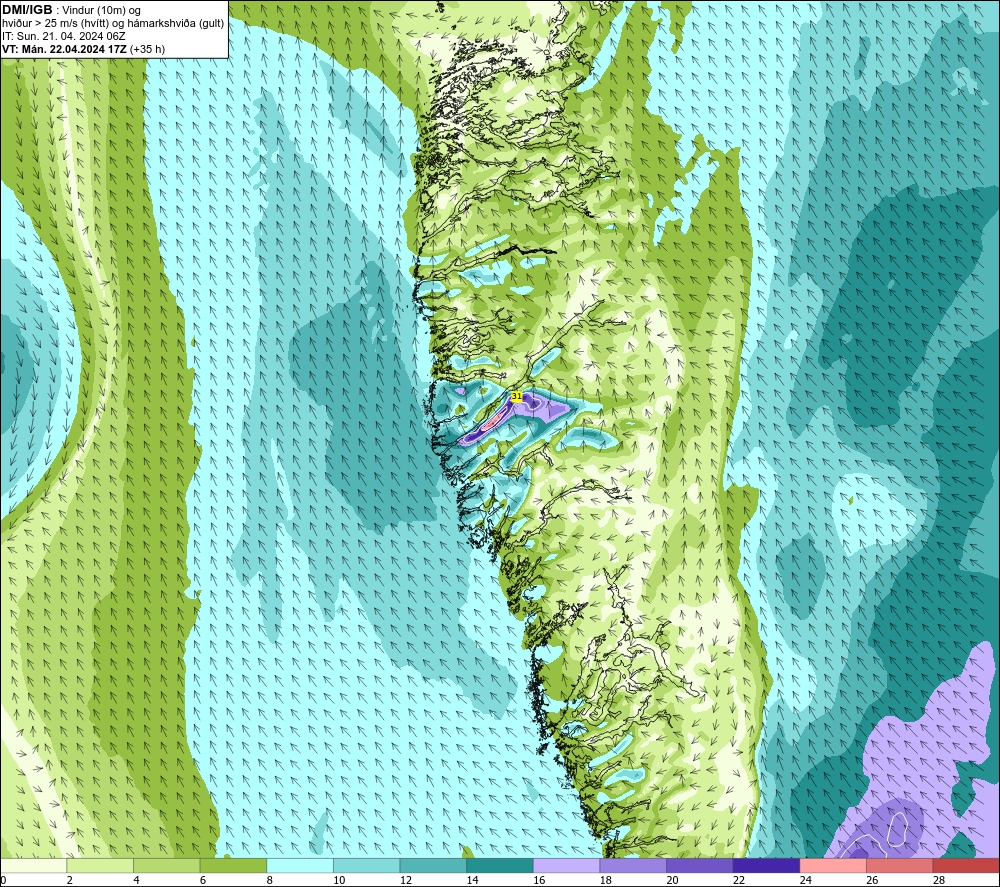This screenshot has height=887, width=1000.
Task: Click the scale label '4'
Action: 136,880
